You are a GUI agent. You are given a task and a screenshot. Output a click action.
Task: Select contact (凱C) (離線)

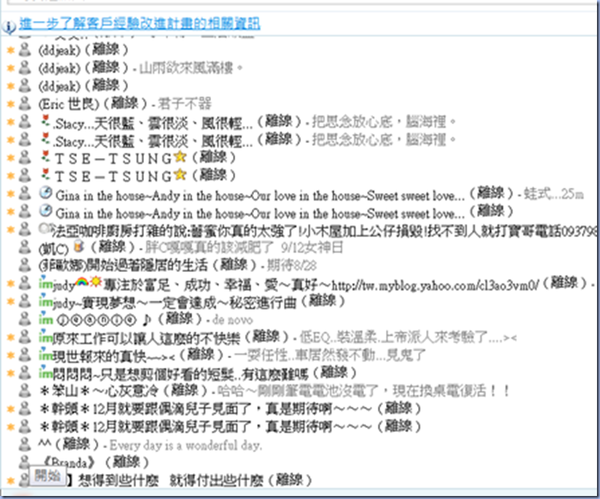(x=86, y=248)
